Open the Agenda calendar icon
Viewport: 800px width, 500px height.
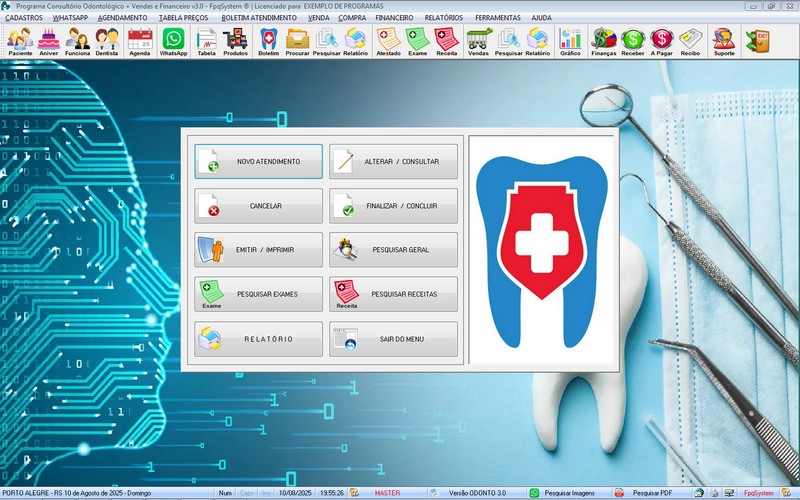(140, 41)
